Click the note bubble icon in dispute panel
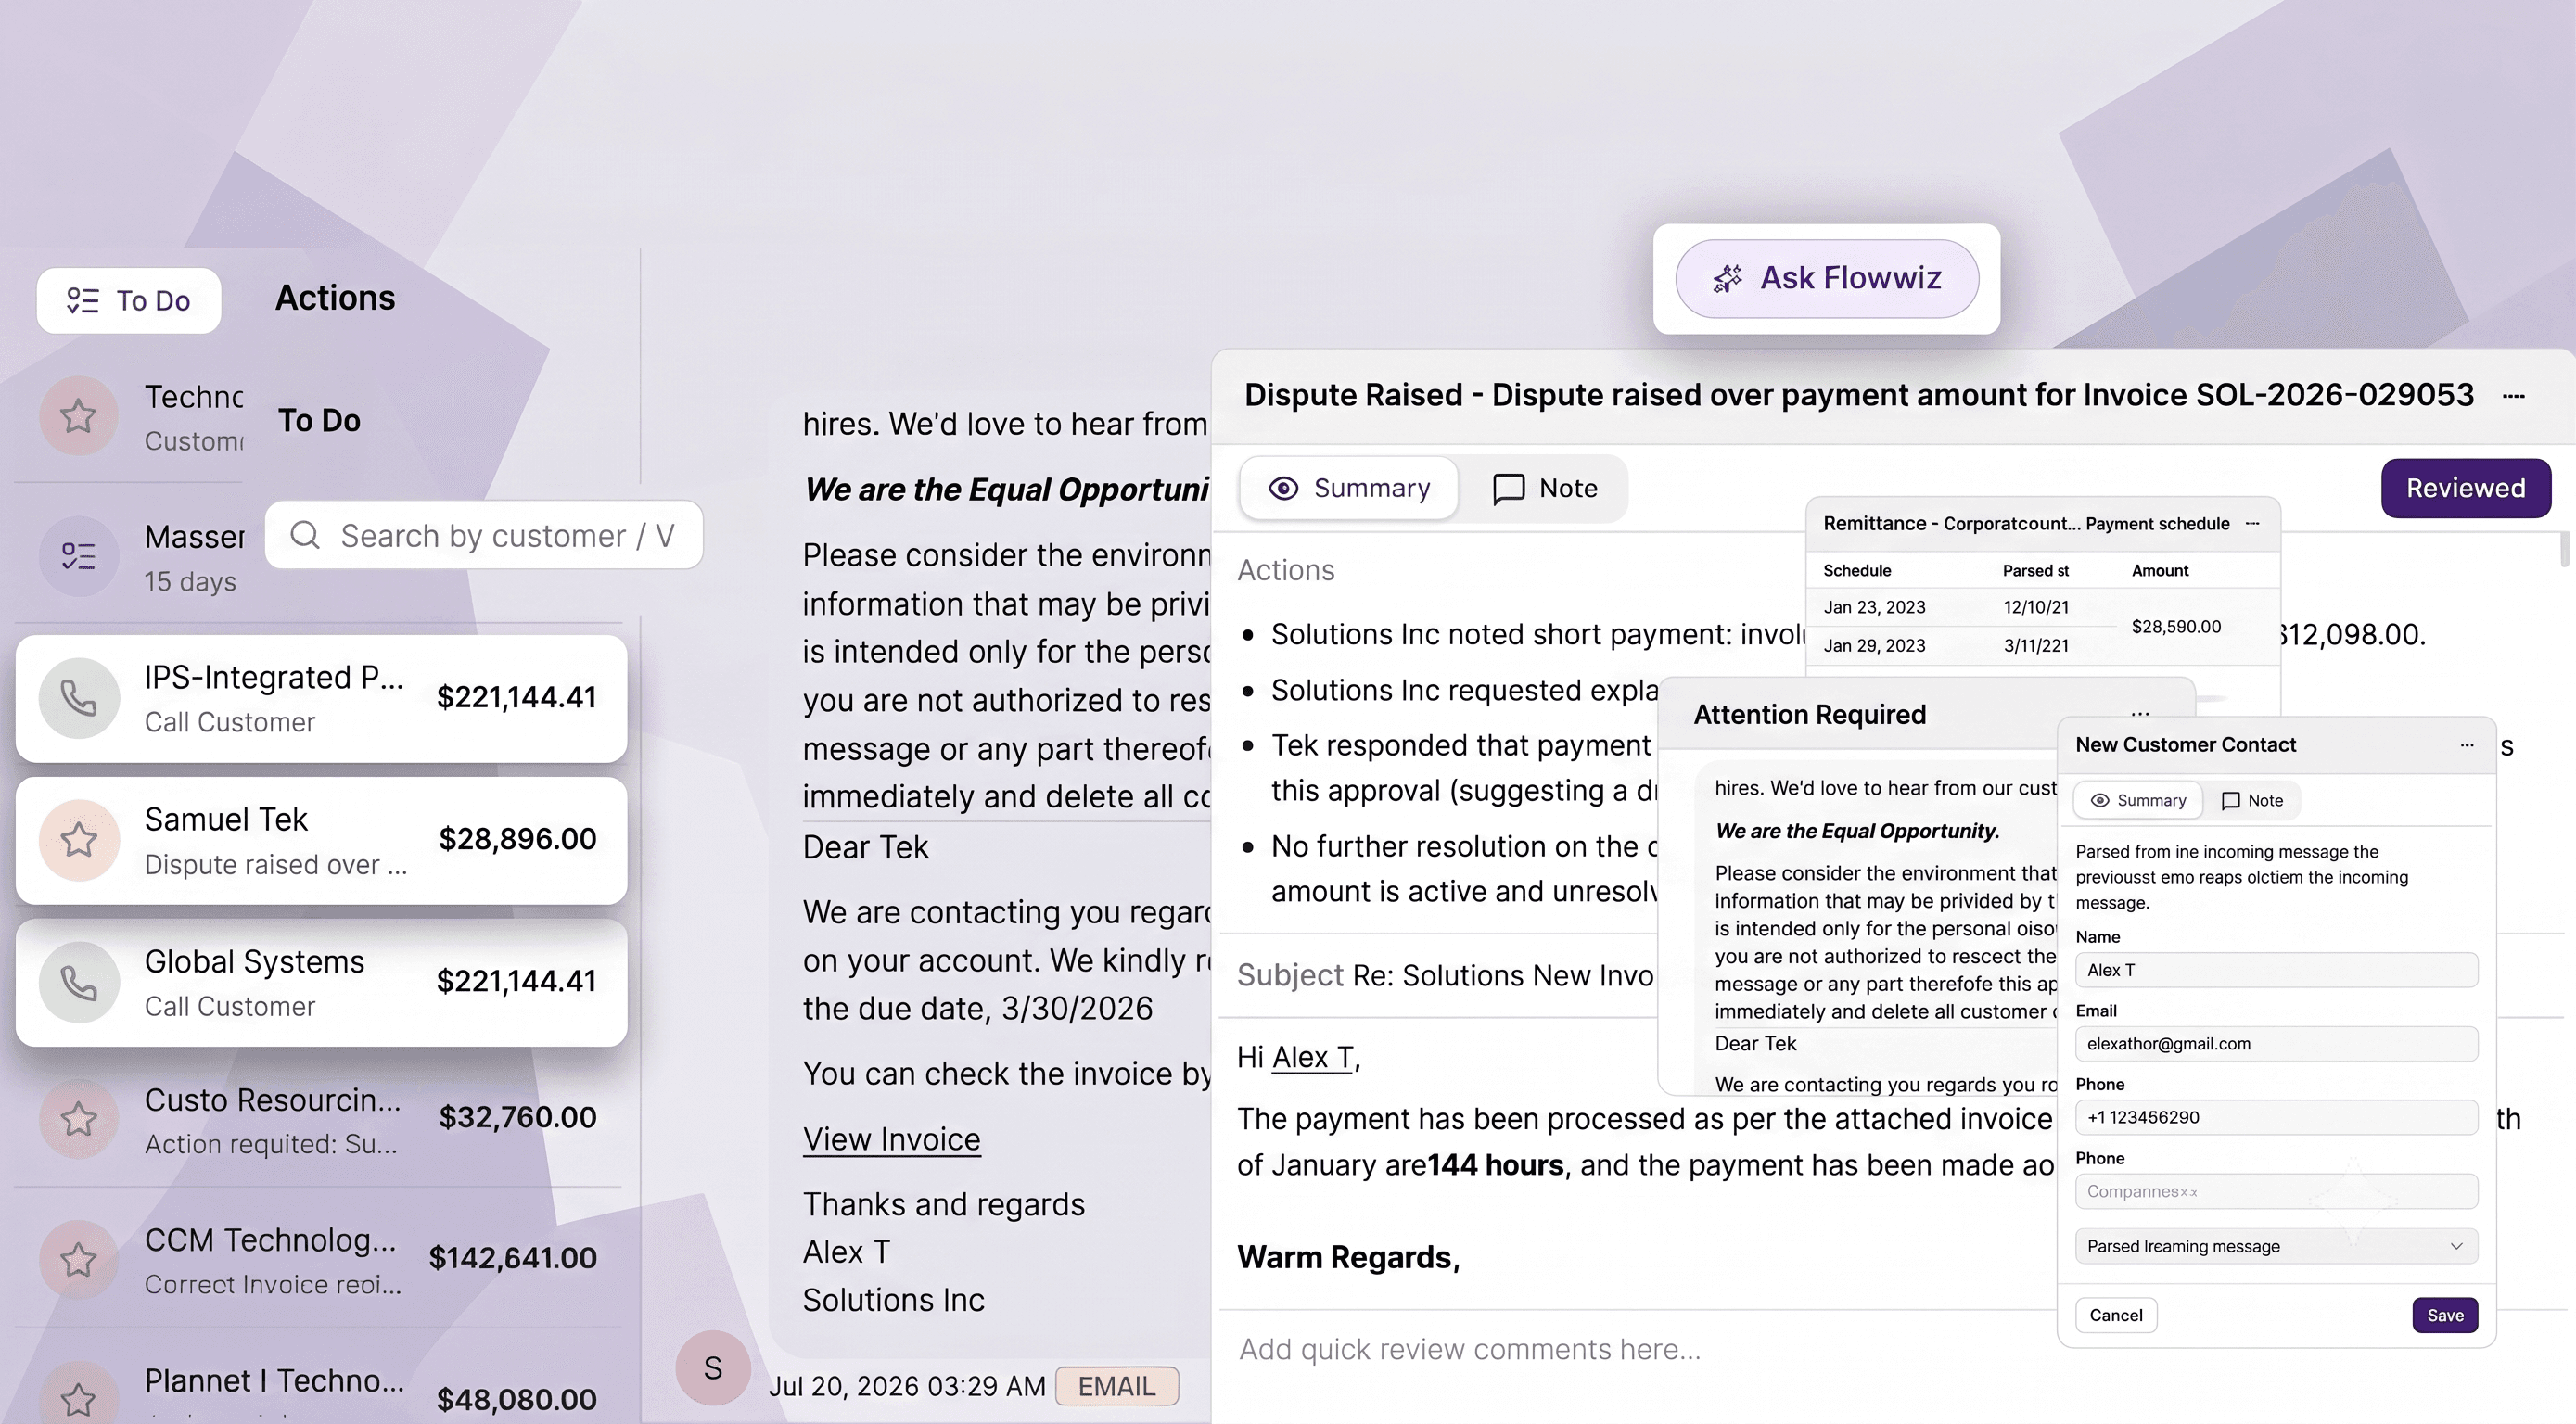This screenshot has height=1424, width=2576. pyautogui.click(x=1508, y=489)
